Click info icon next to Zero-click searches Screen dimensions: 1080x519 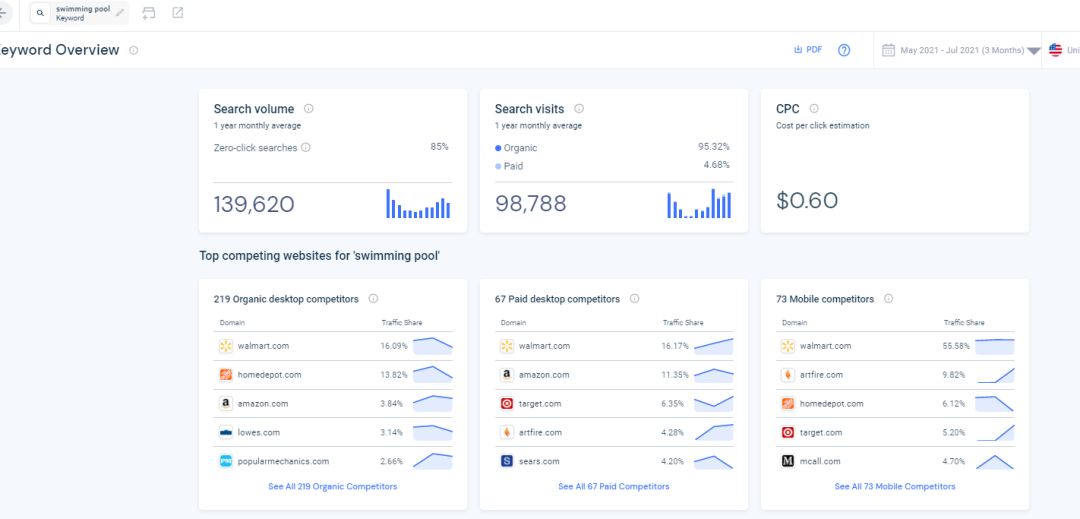[306, 147]
